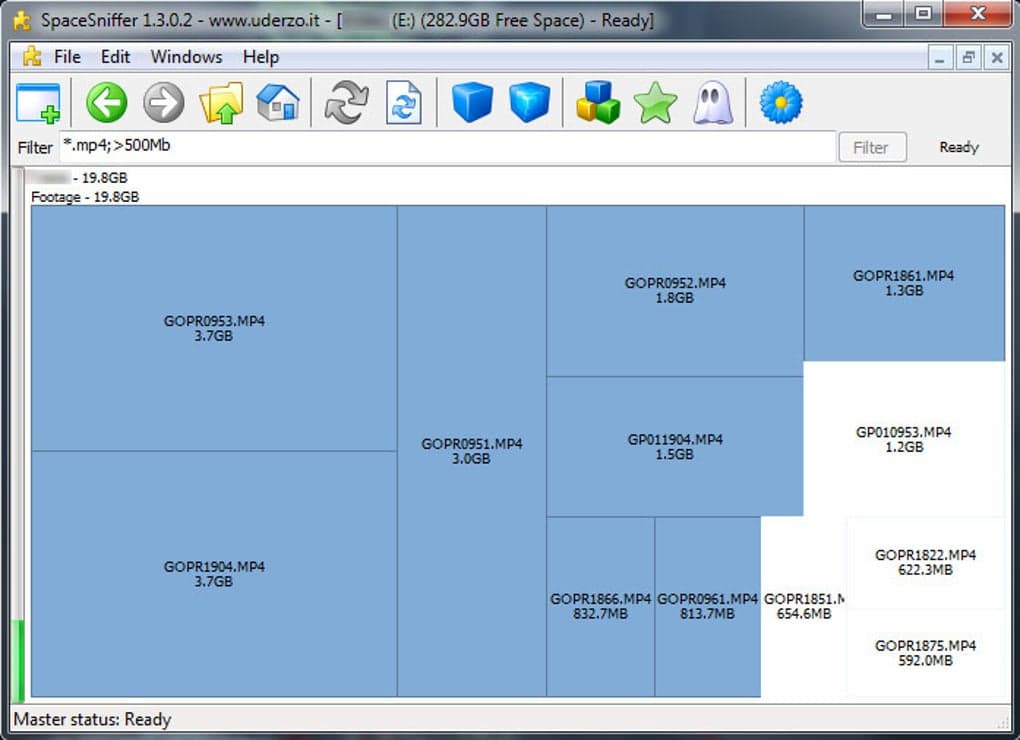Click SpaceSniffer title bar app icon

(22, 20)
